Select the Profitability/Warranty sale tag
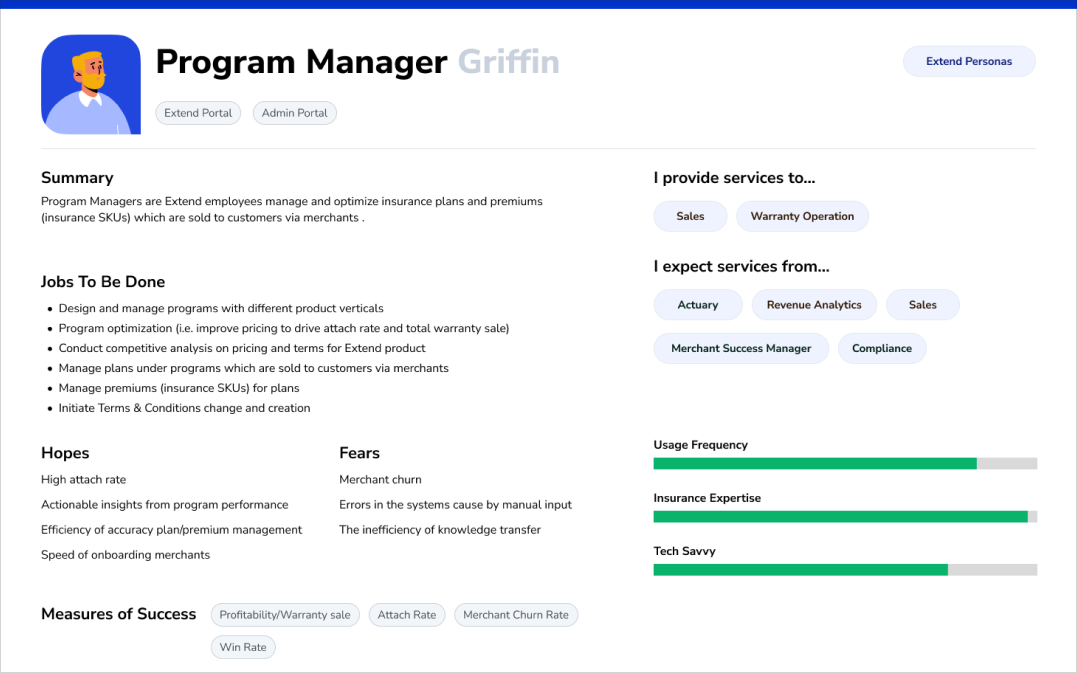 (x=285, y=615)
